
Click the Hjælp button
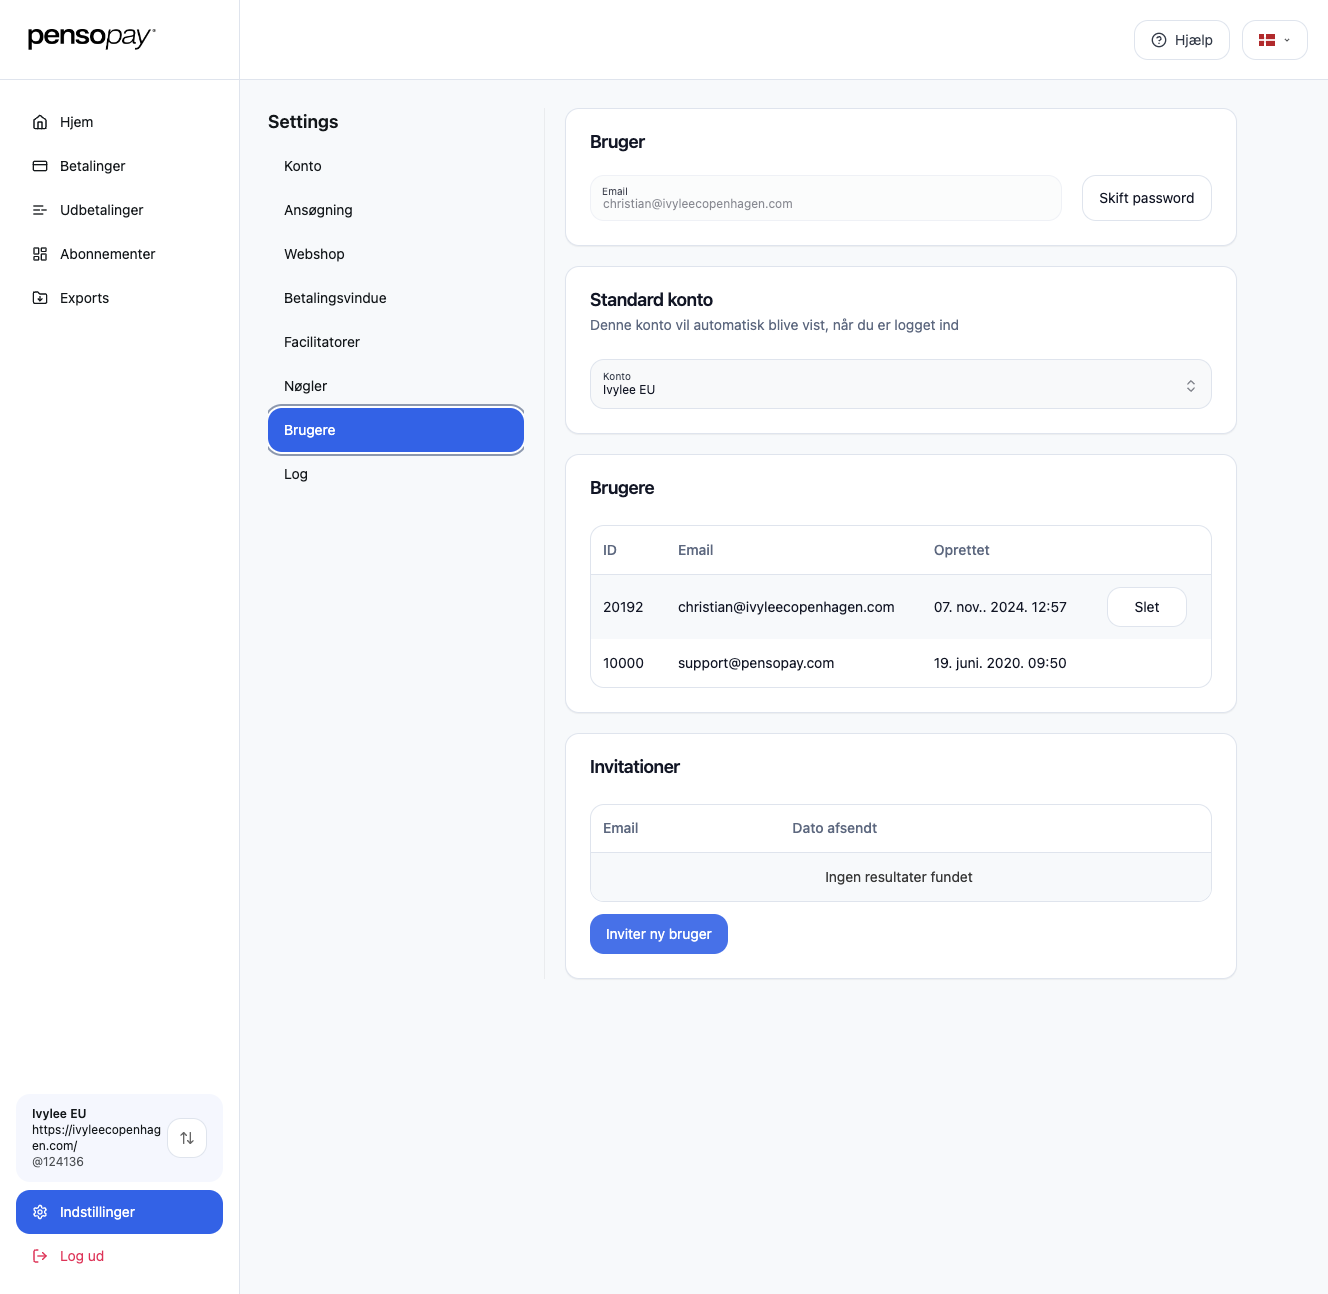[1182, 40]
